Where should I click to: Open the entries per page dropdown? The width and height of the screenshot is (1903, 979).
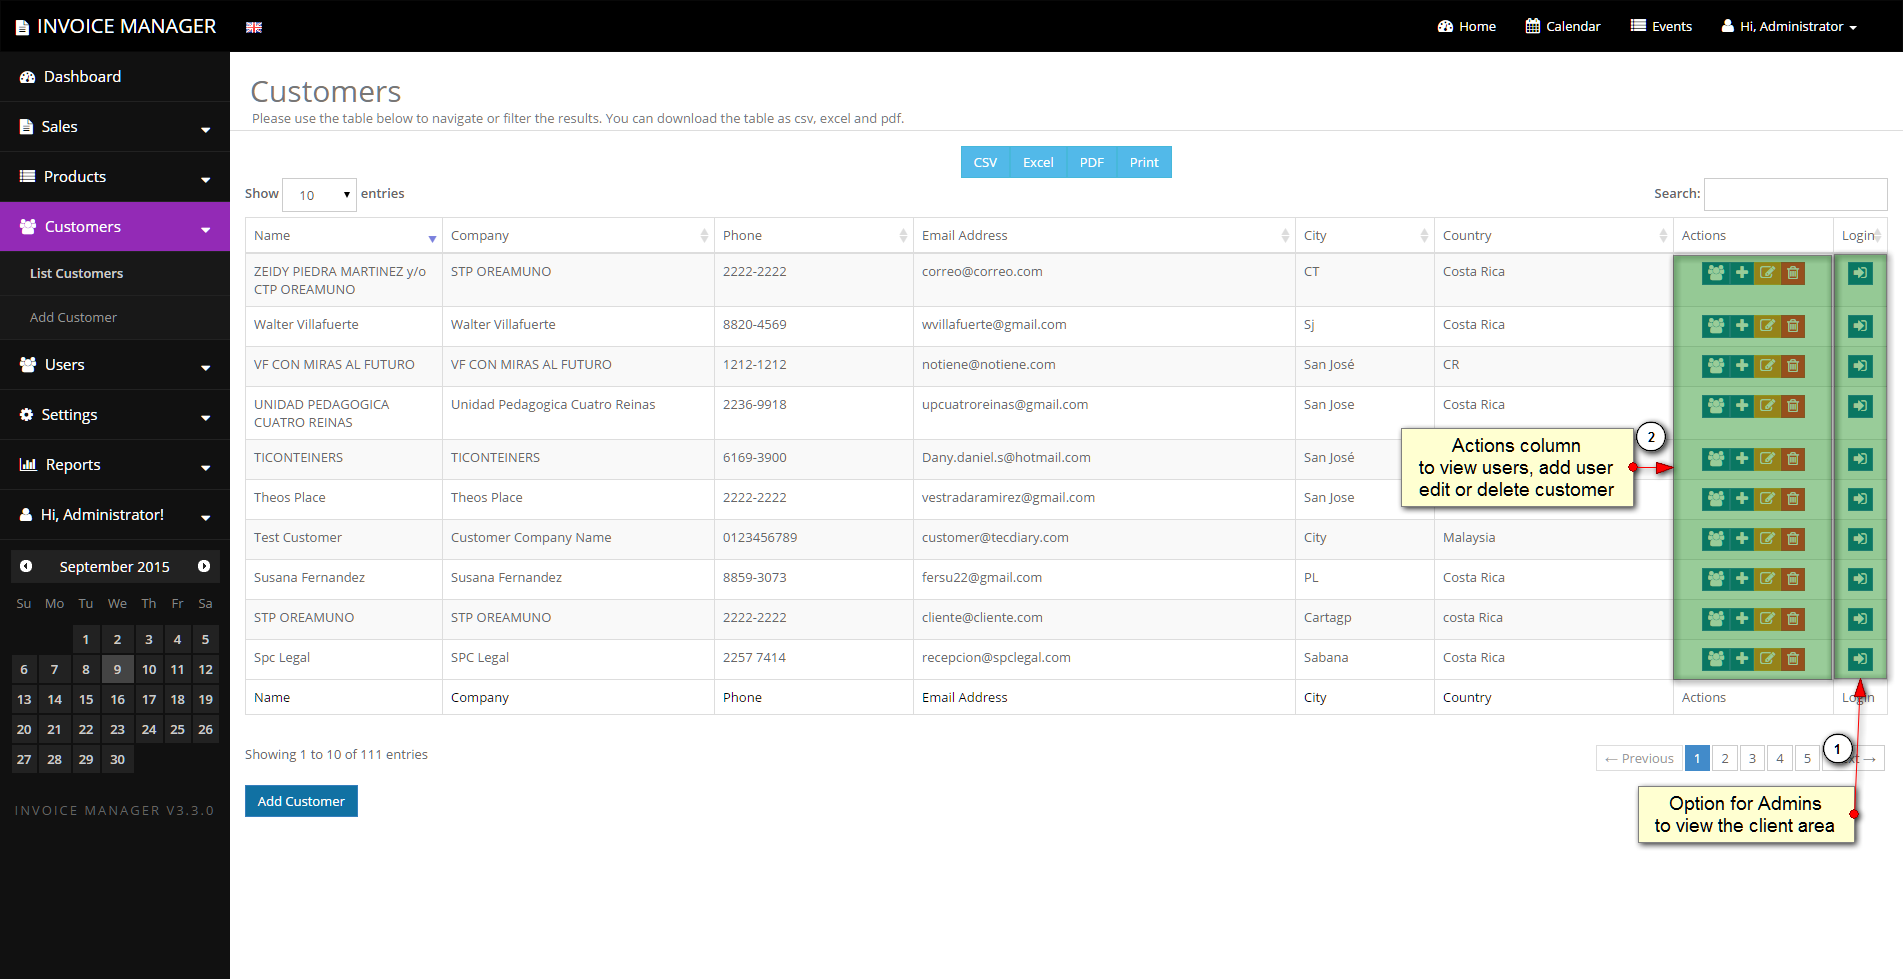click(x=319, y=195)
